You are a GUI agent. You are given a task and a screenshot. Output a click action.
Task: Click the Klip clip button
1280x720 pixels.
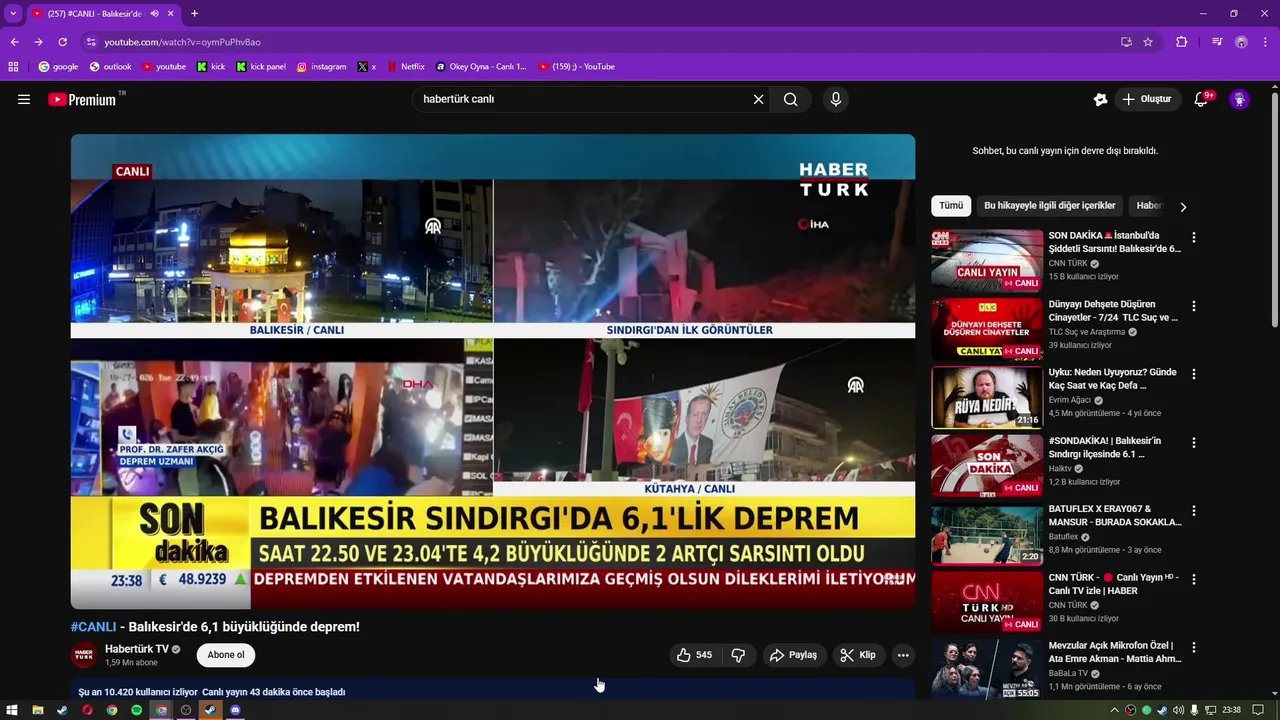858,655
